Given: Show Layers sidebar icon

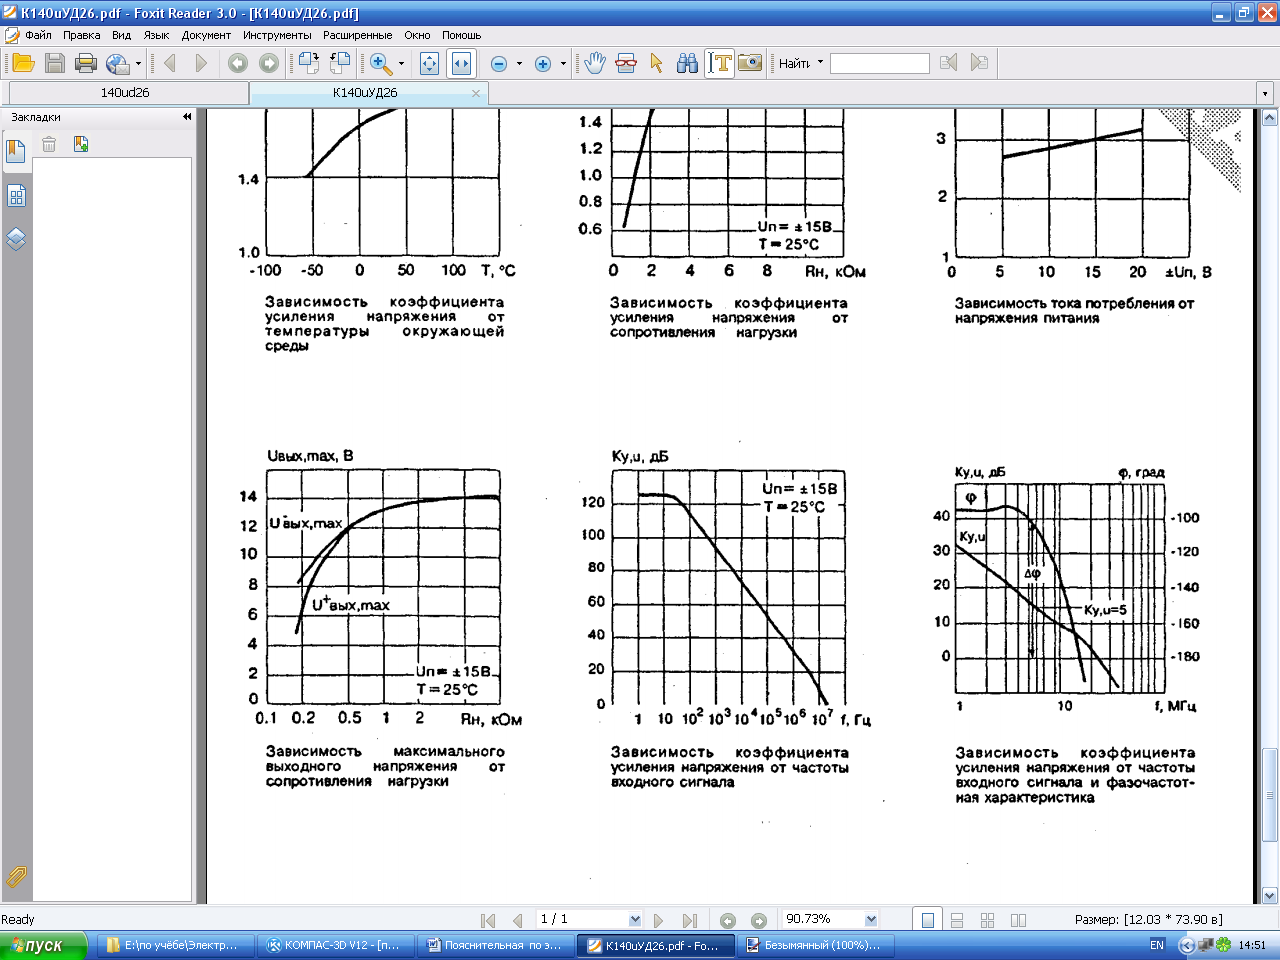Looking at the screenshot, I should pyautogui.click(x=16, y=239).
